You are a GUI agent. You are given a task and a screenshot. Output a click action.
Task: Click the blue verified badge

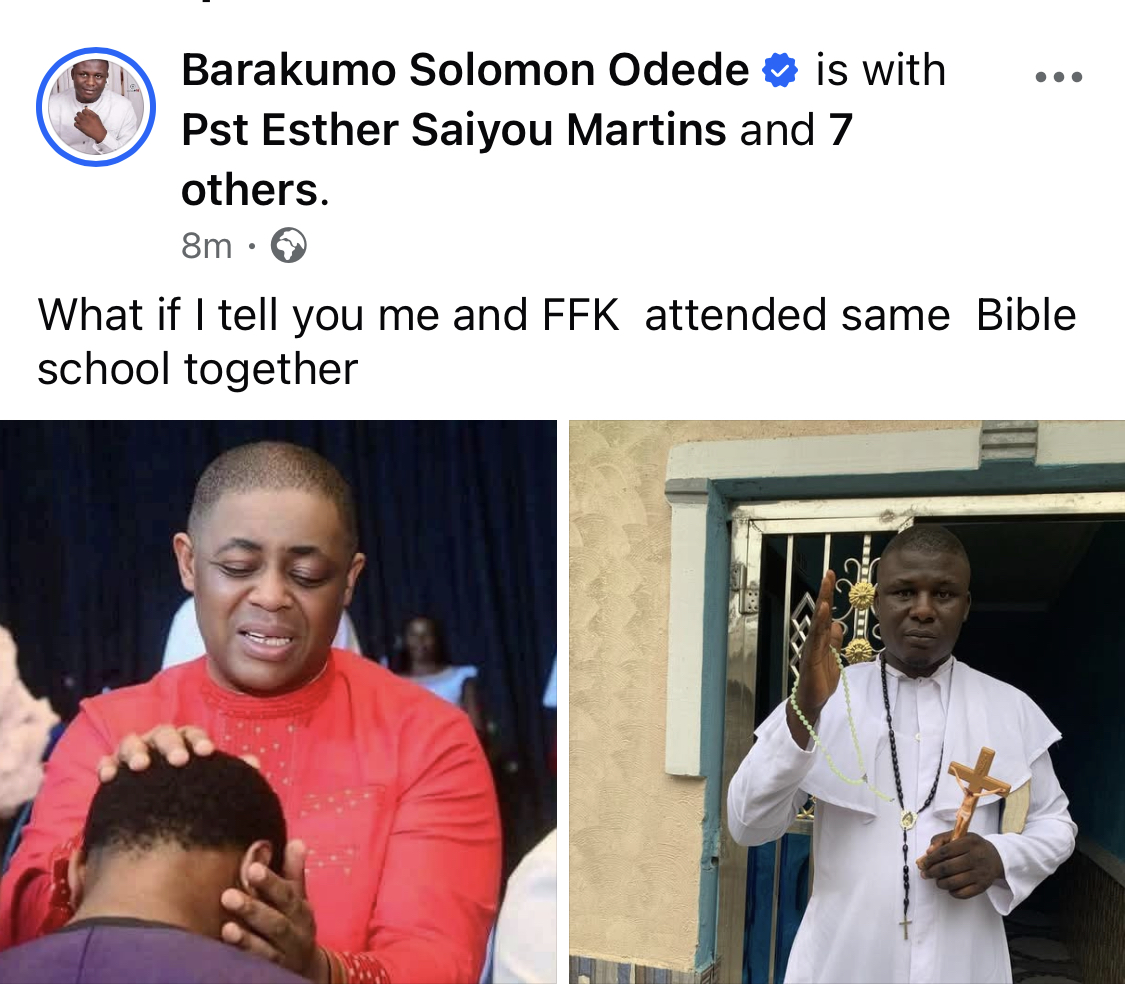point(779,70)
